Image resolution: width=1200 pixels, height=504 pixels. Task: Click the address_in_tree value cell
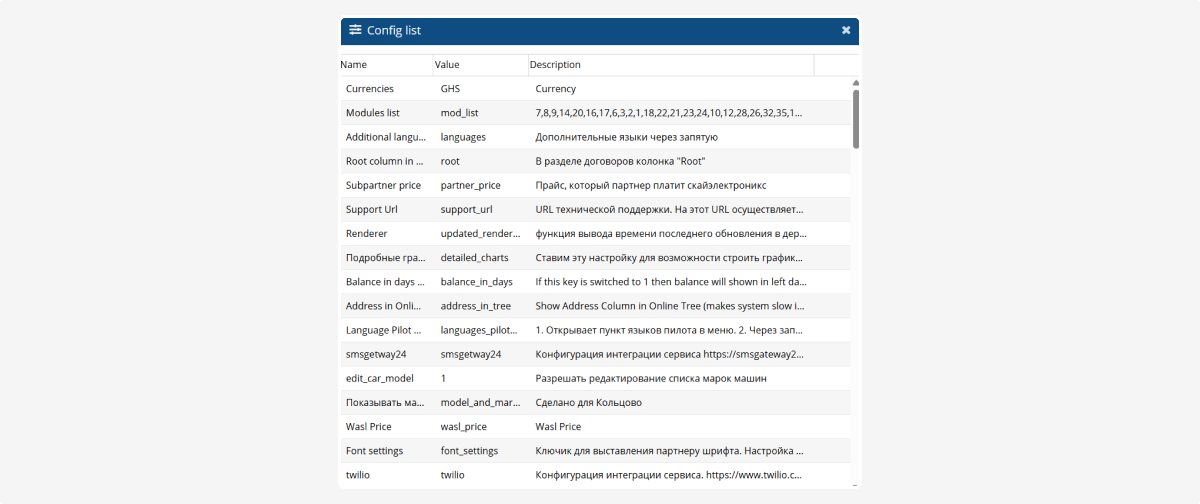475,306
